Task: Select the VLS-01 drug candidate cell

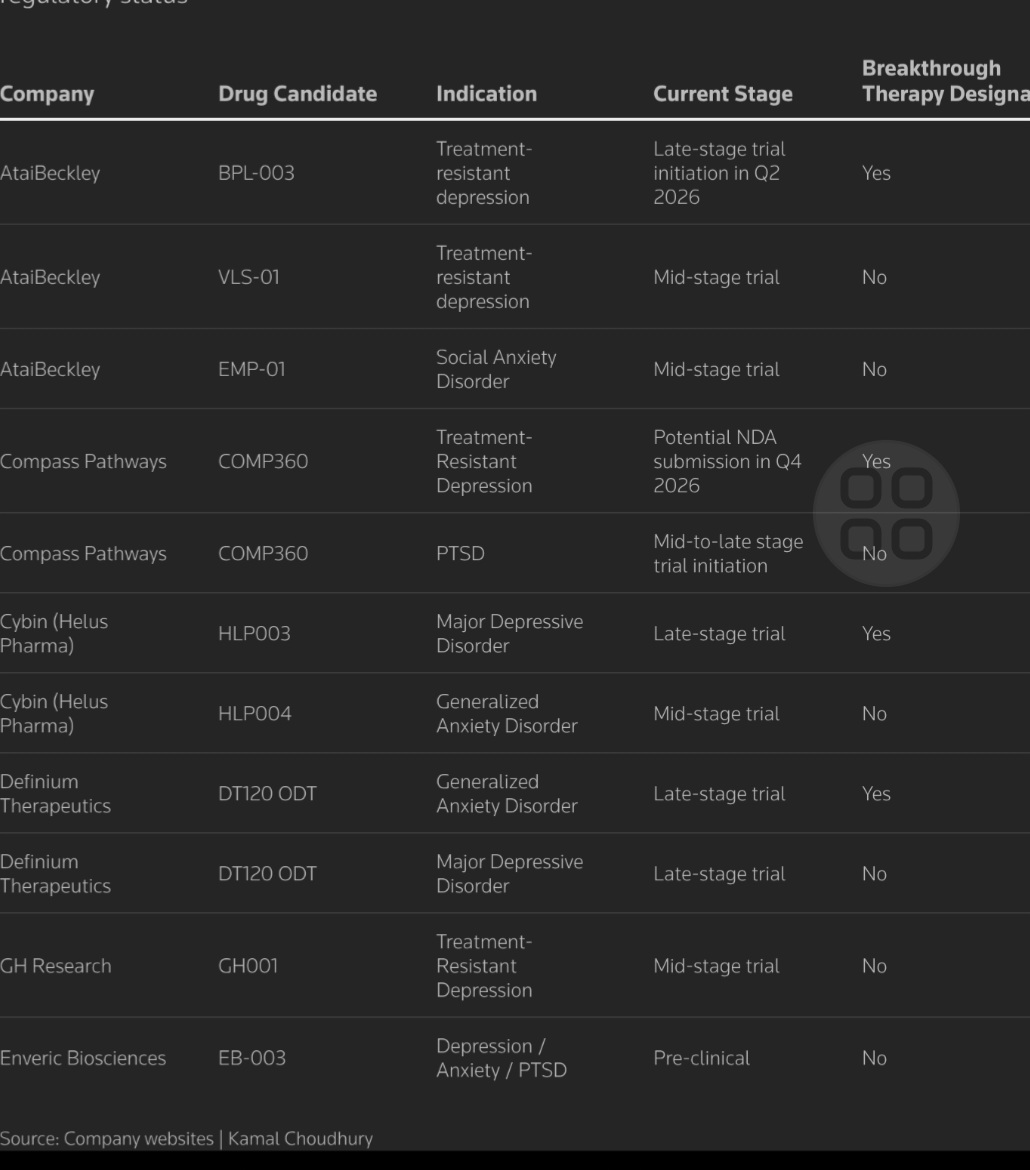Action: coord(249,278)
